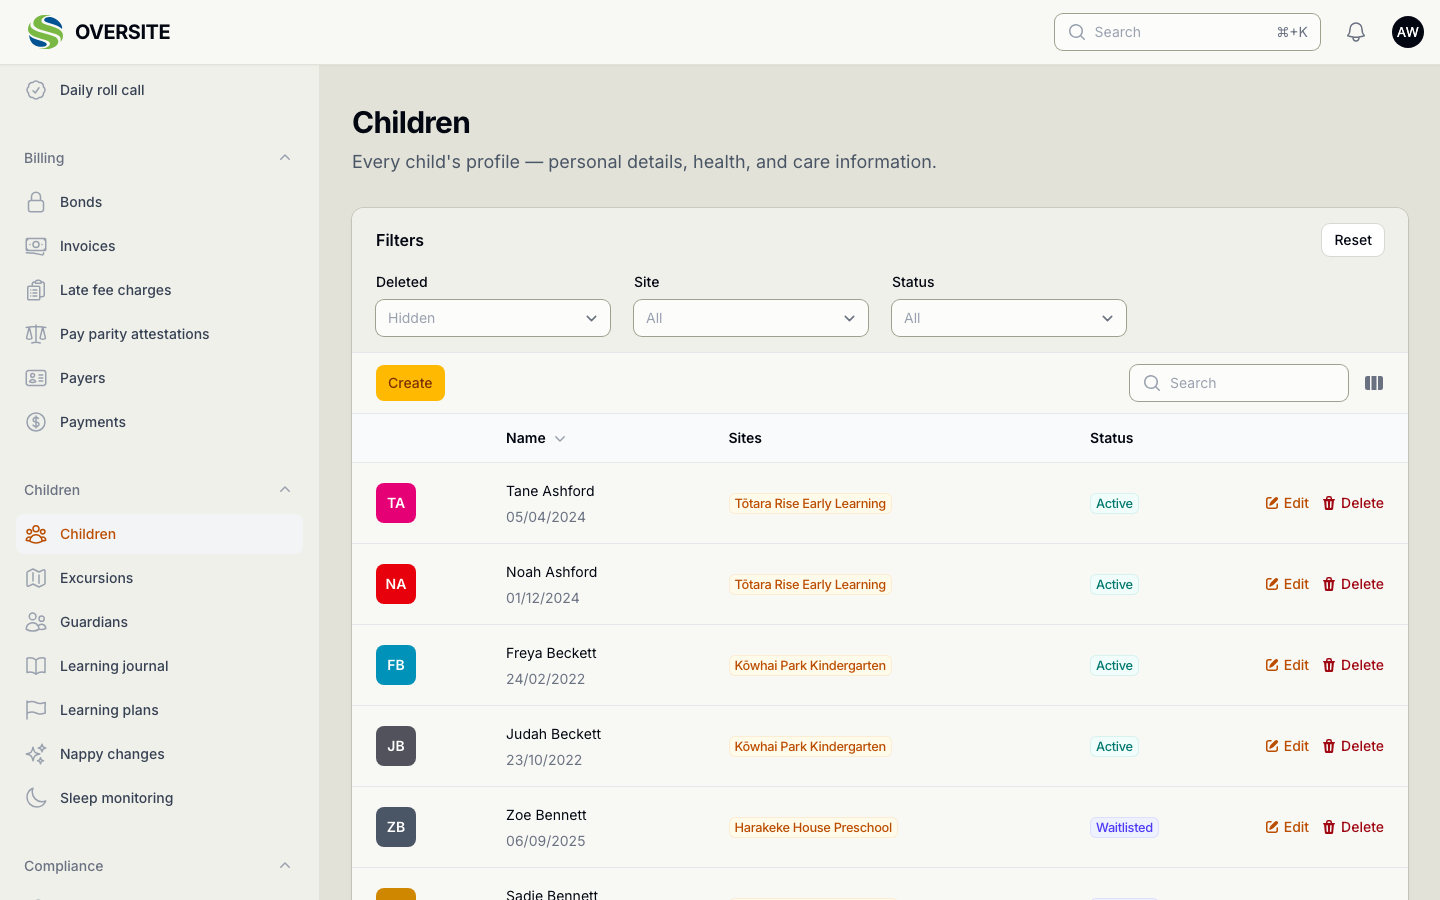Navigate to Invoices
The width and height of the screenshot is (1440, 900).
tap(160, 246)
